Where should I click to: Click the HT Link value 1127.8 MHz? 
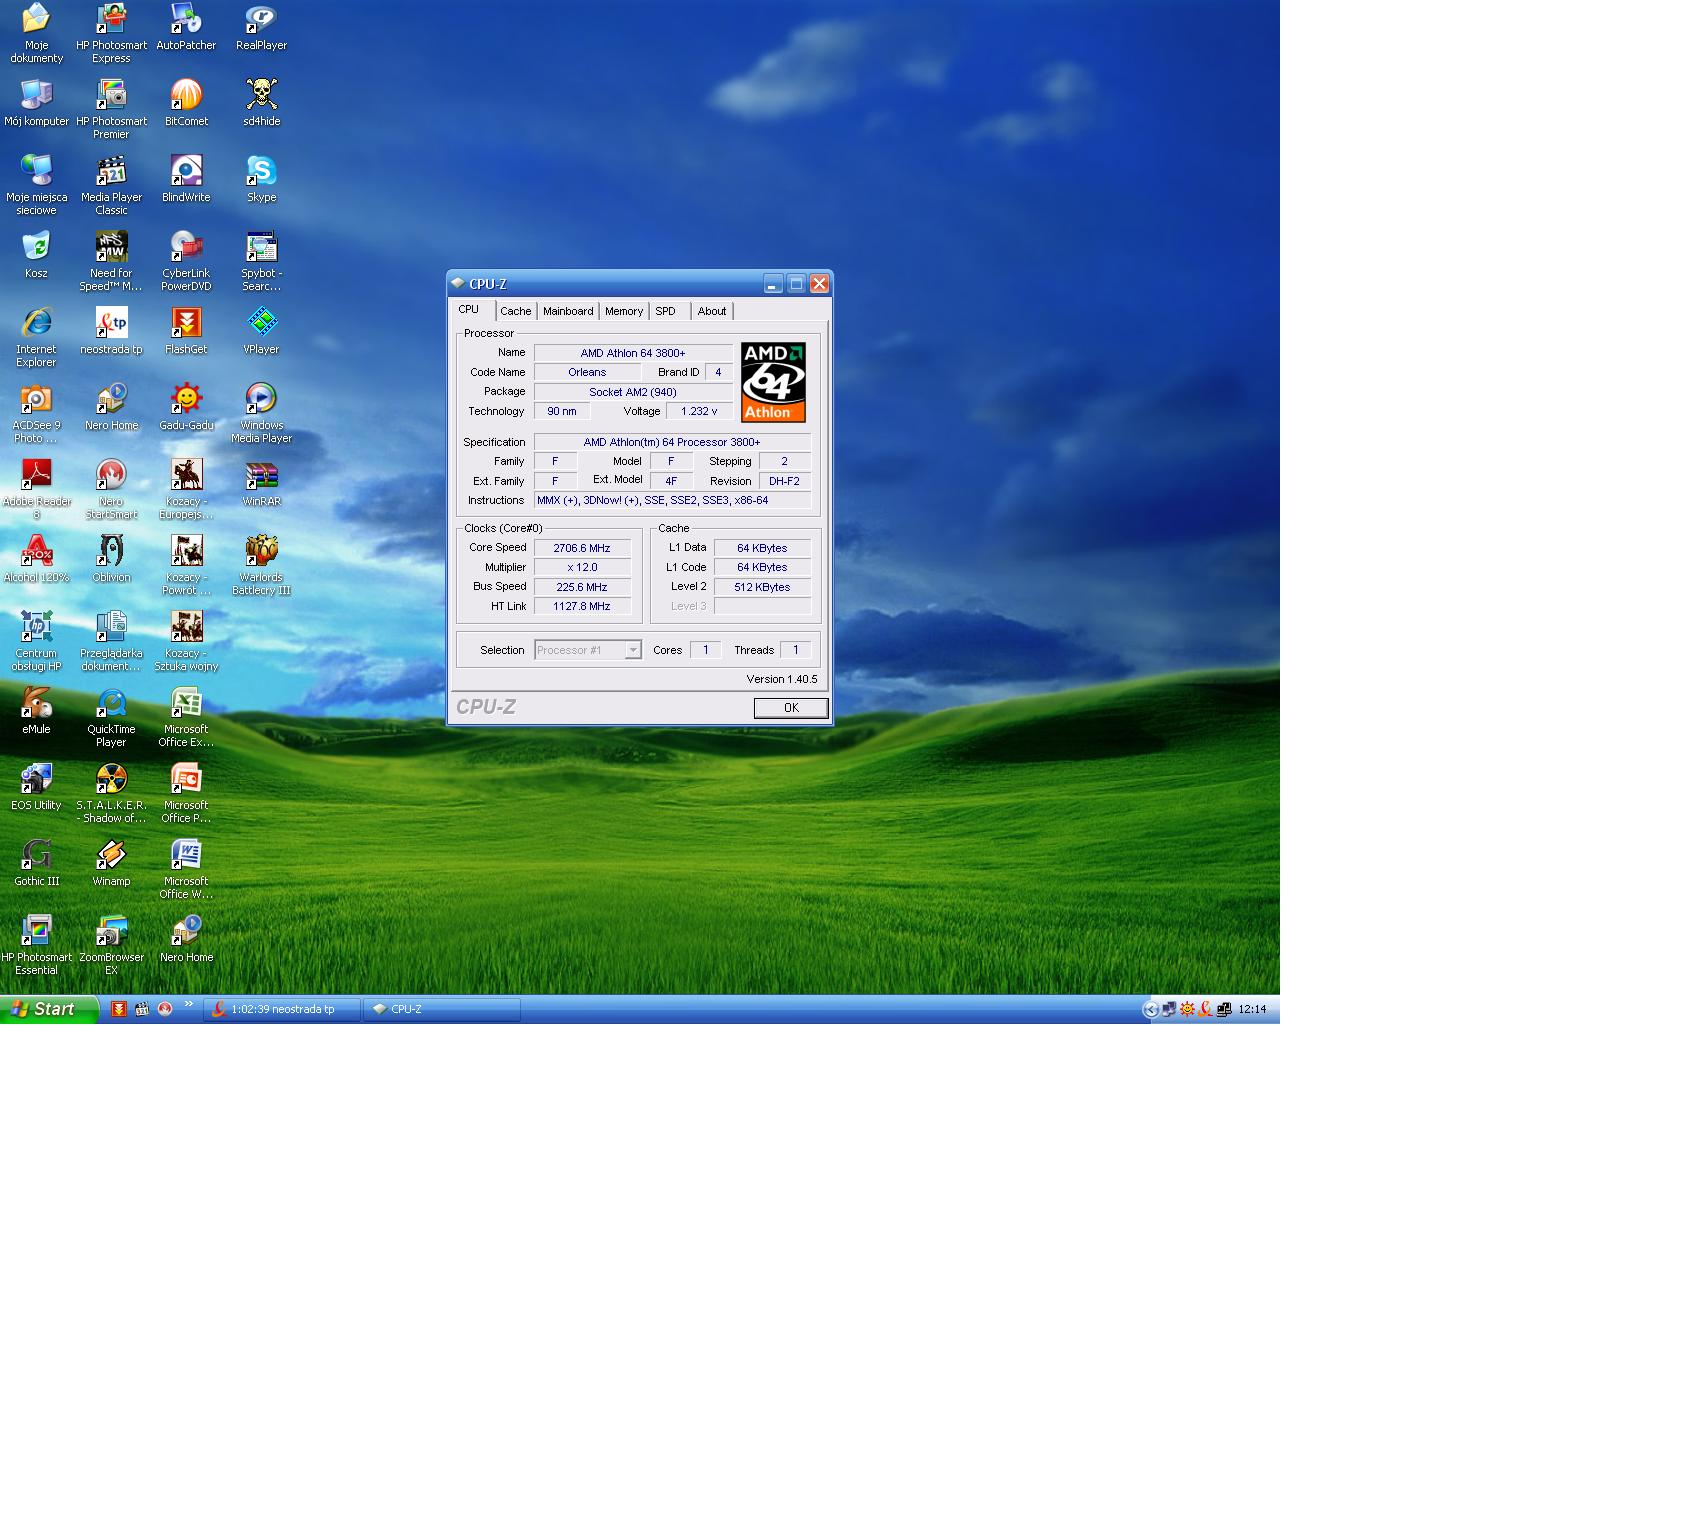(582, 606)
